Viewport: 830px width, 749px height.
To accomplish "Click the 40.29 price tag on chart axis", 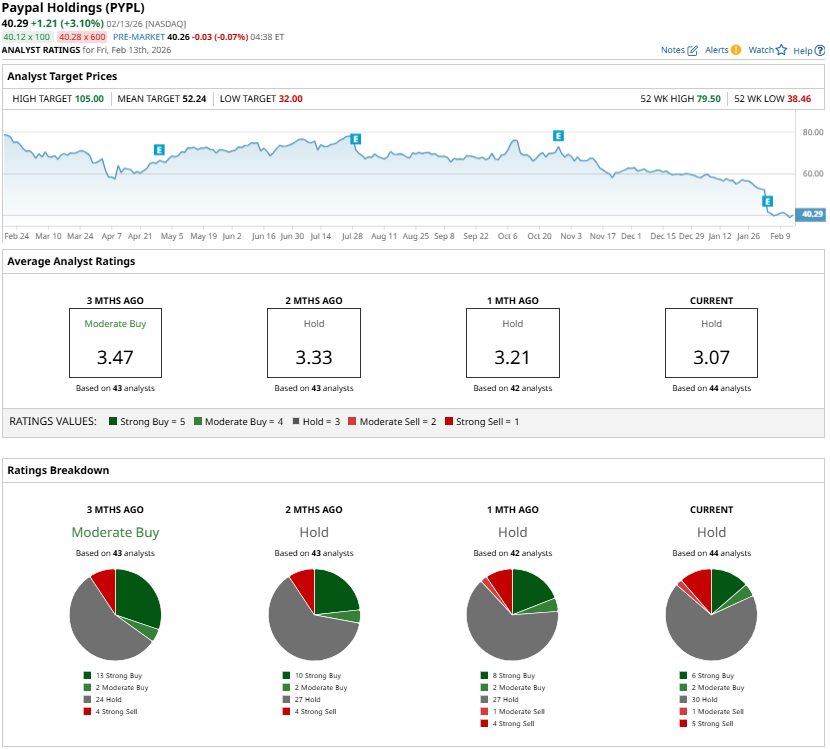I will pos(811,214).
